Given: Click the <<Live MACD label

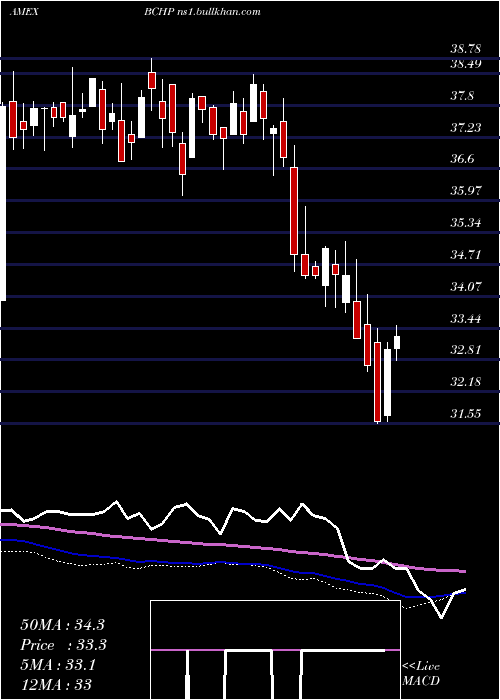Looking at the screenshot, I should coord(421,674).
